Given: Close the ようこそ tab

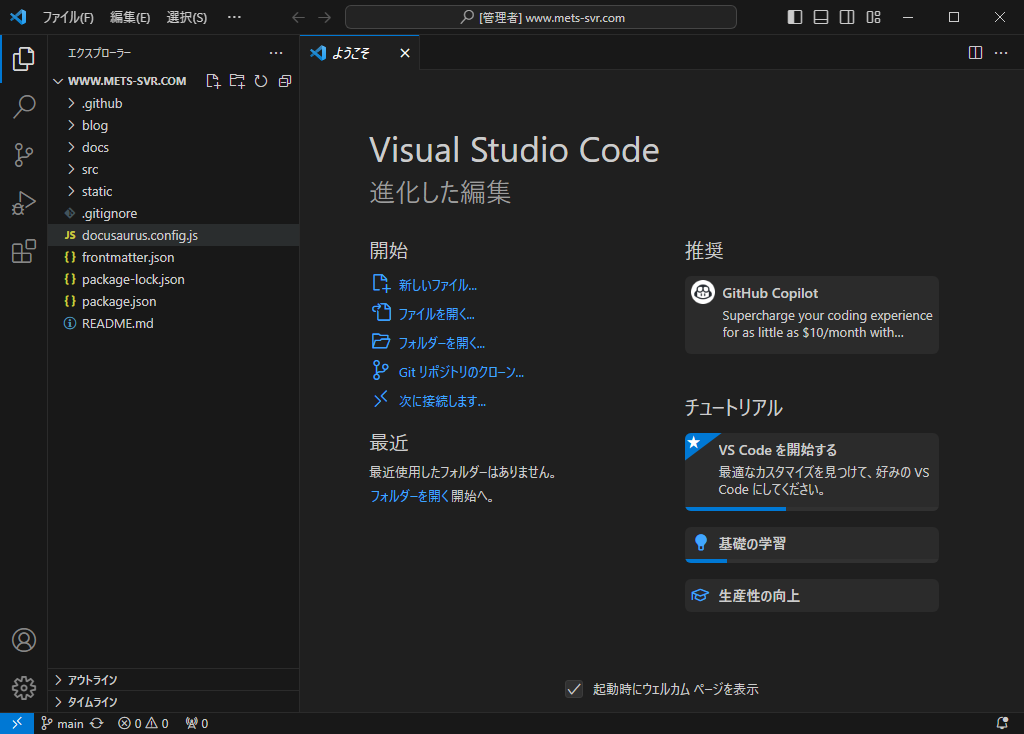Looking at the screenshot, I should 405,53.
